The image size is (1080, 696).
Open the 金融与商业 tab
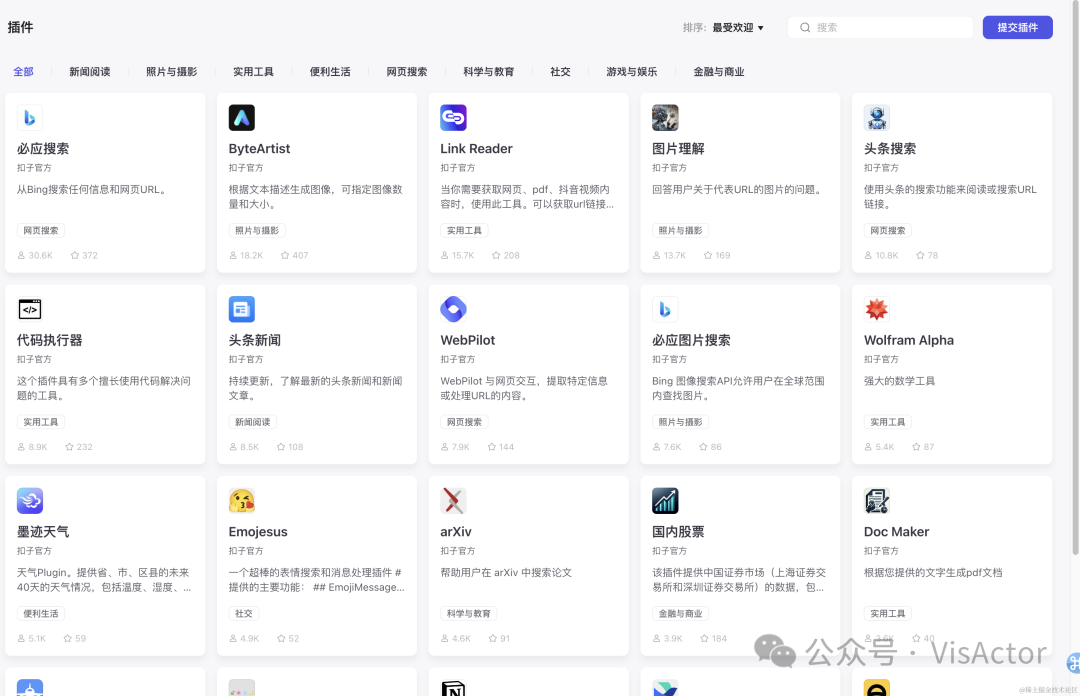pyautogui.click(x=718, y=72)
